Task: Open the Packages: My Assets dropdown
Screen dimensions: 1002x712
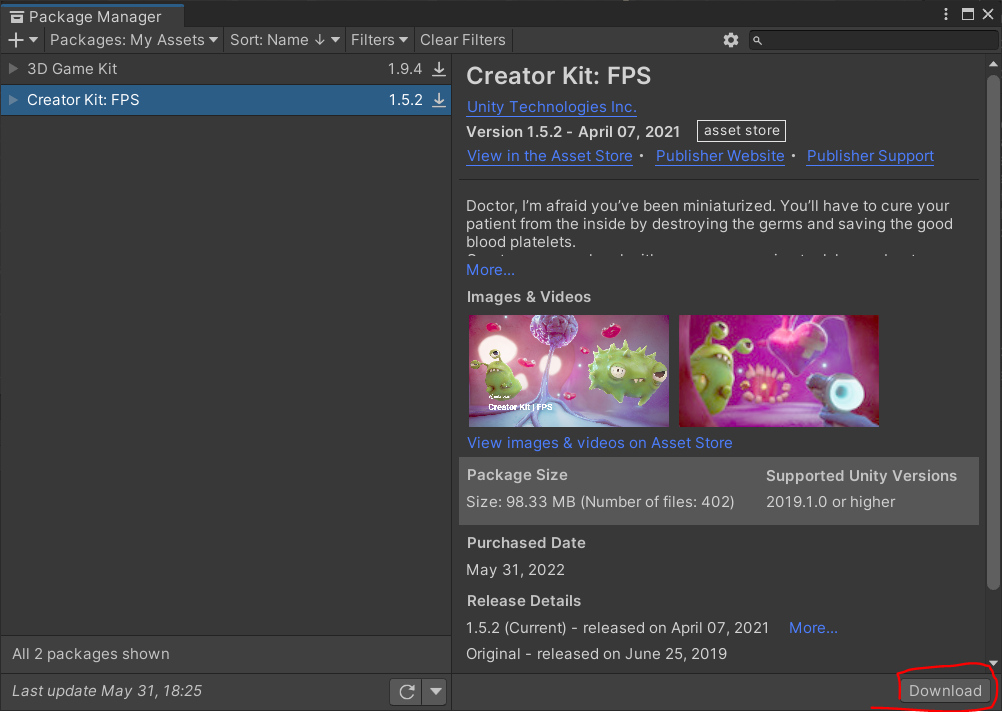Action: [x=134, y=40]
